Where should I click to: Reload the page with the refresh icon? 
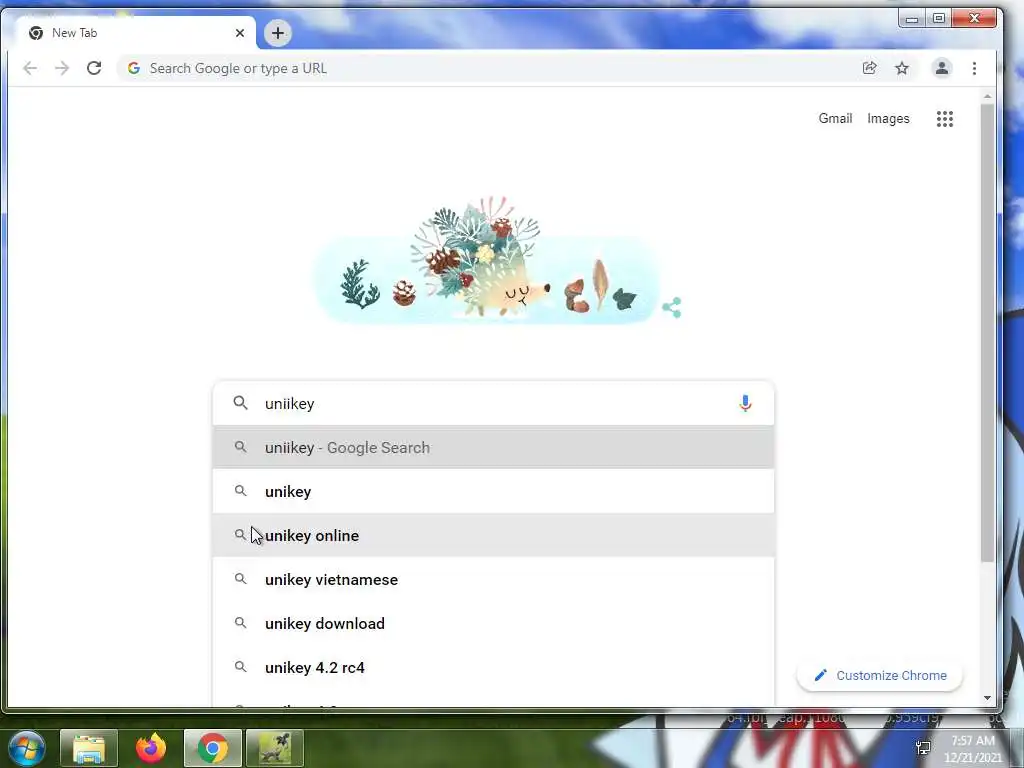[94, 68]
